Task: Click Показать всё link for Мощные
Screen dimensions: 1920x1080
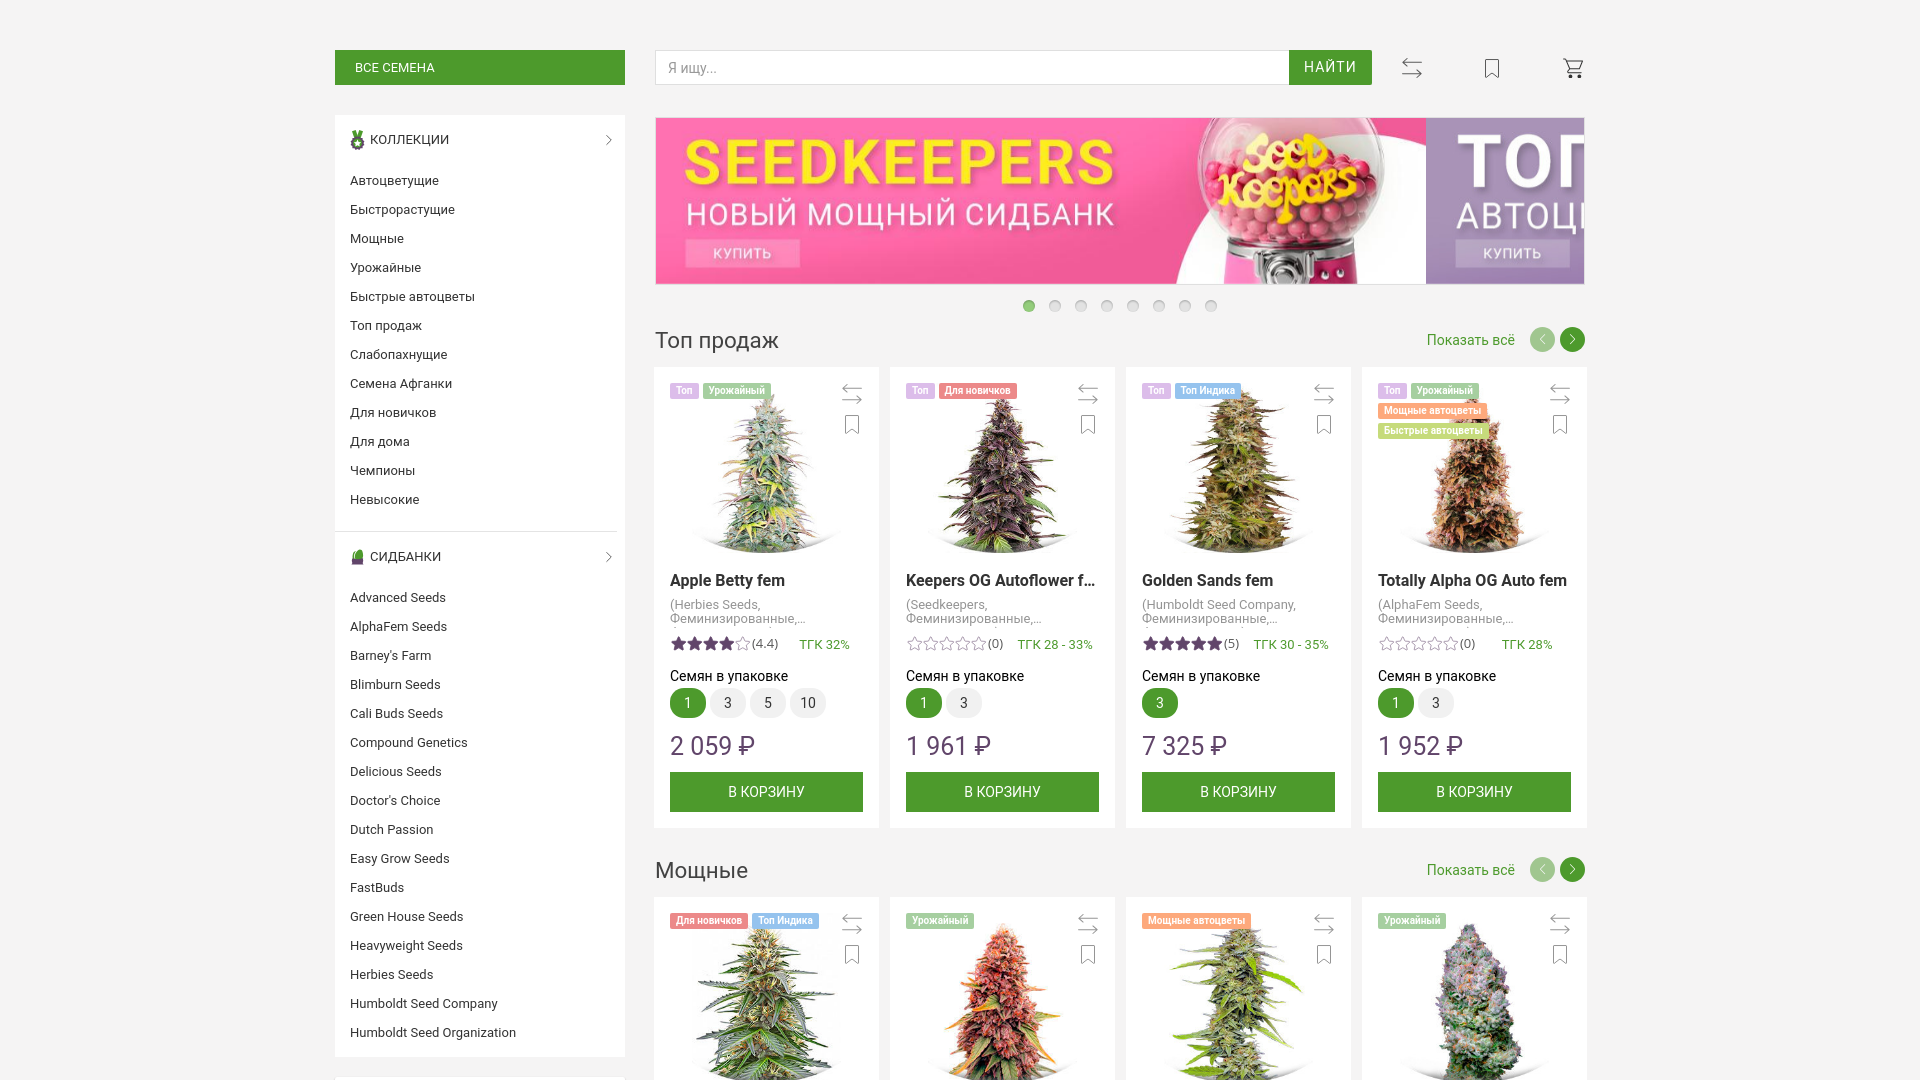Action: pyautogui.click(x=1470, y=870)
